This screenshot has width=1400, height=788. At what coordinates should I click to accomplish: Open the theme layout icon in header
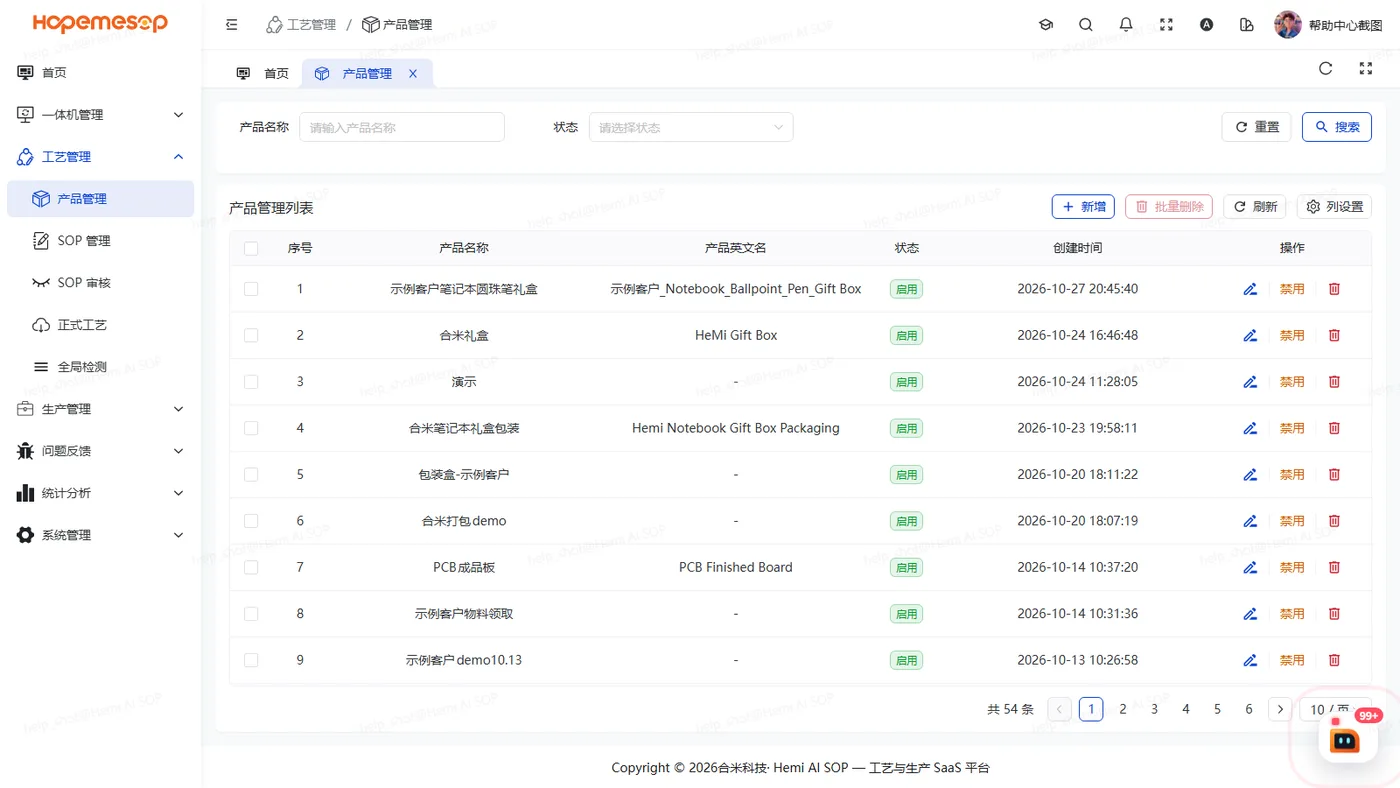coord(1246,25)
